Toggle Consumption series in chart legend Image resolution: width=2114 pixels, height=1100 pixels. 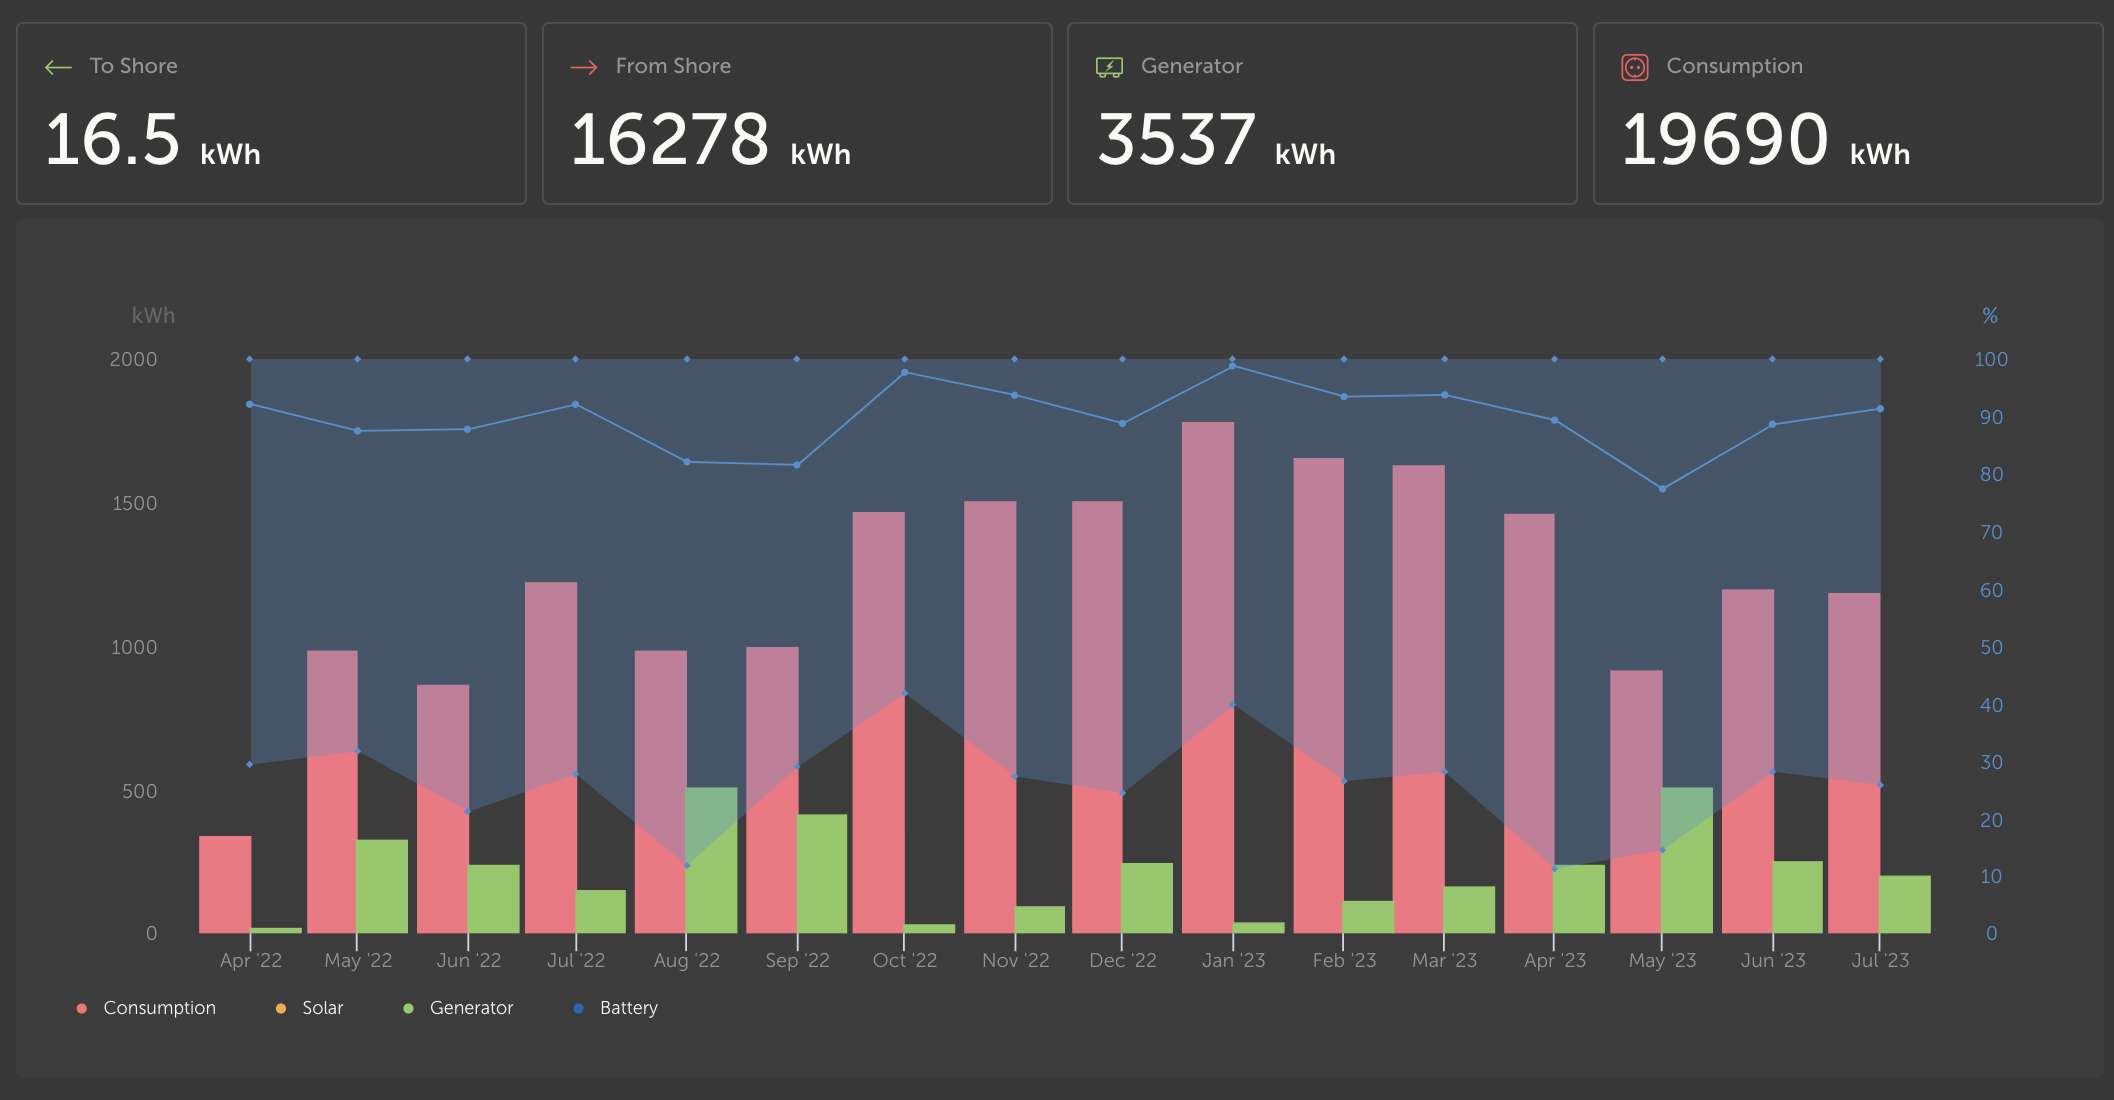(x=159, y=1008)
